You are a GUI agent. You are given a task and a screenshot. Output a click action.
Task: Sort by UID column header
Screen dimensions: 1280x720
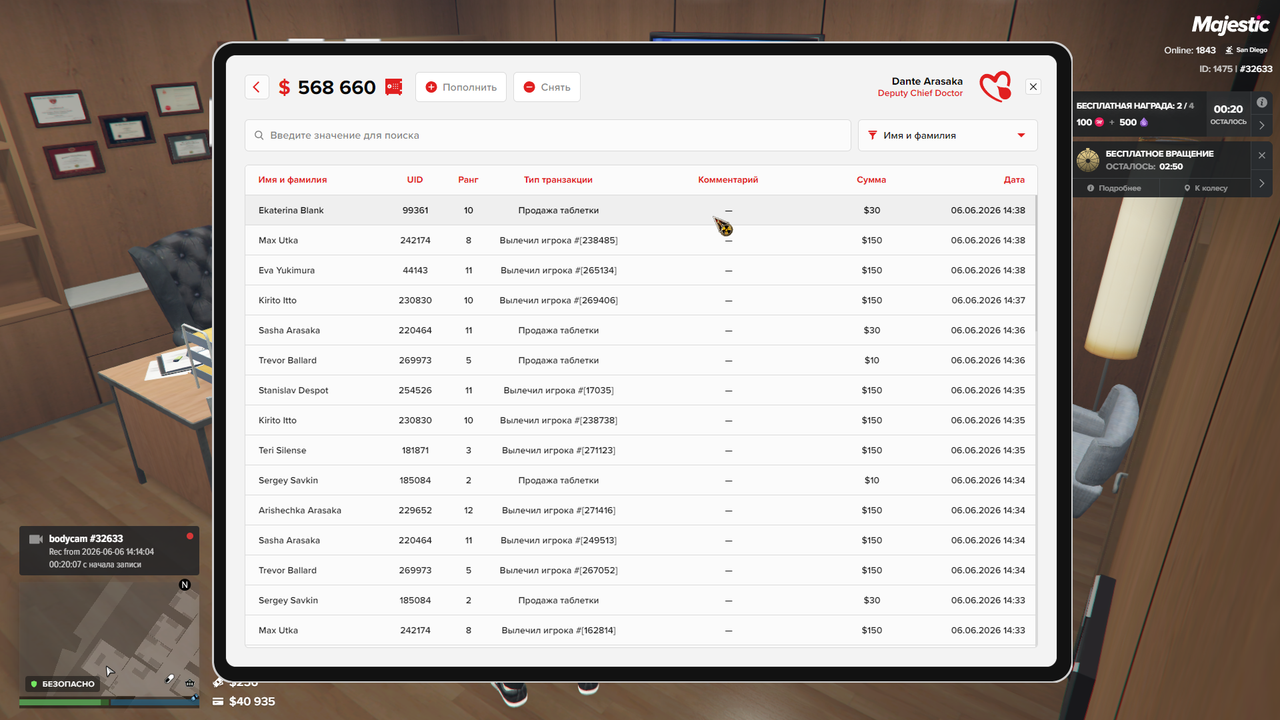click(415, 180)
